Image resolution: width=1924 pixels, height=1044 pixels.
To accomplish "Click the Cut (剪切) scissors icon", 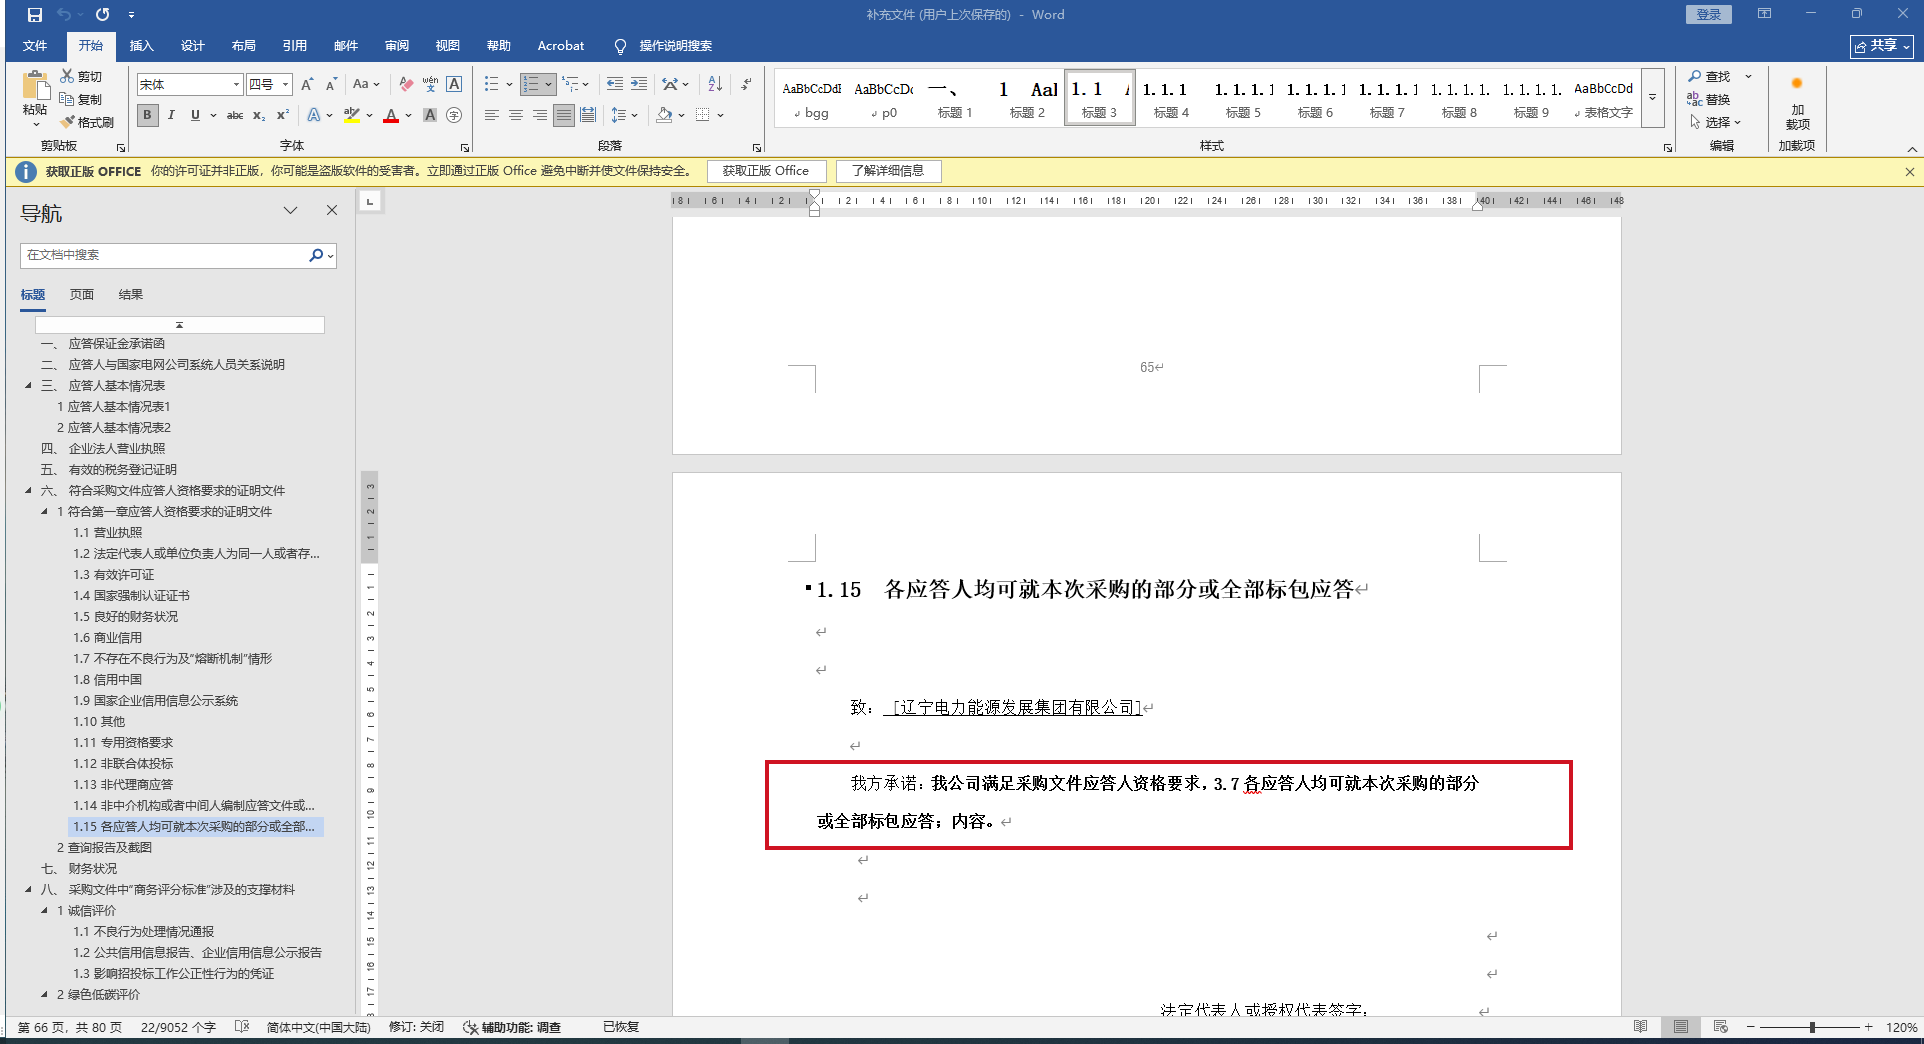I will [x=67, y=76].
